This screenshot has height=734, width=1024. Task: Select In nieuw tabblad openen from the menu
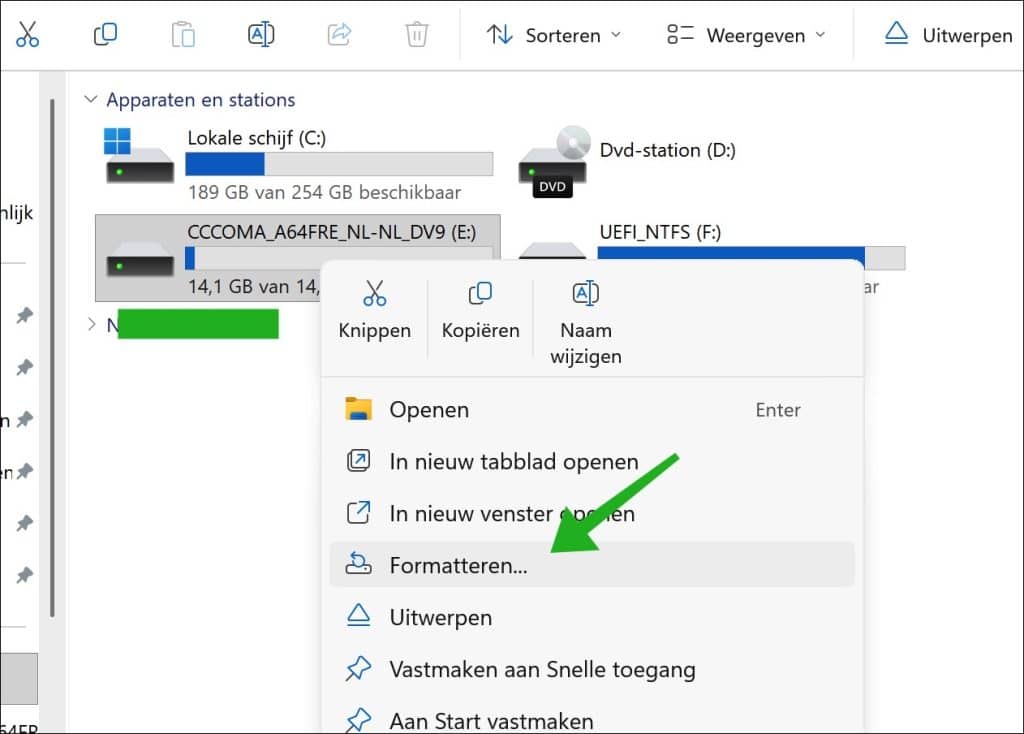point(513,462)
